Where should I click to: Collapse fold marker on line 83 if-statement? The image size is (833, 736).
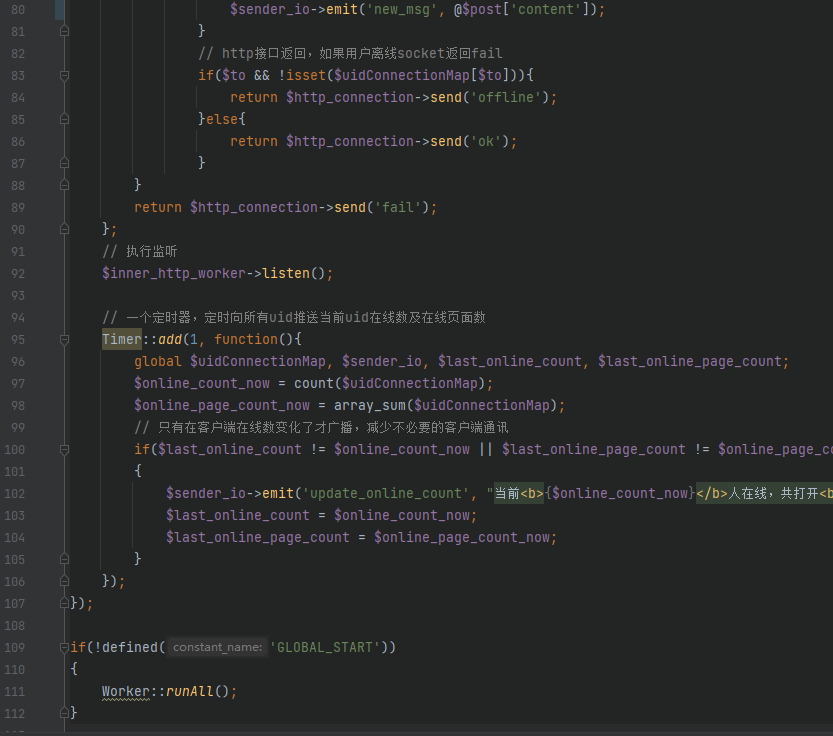point(64,76)
